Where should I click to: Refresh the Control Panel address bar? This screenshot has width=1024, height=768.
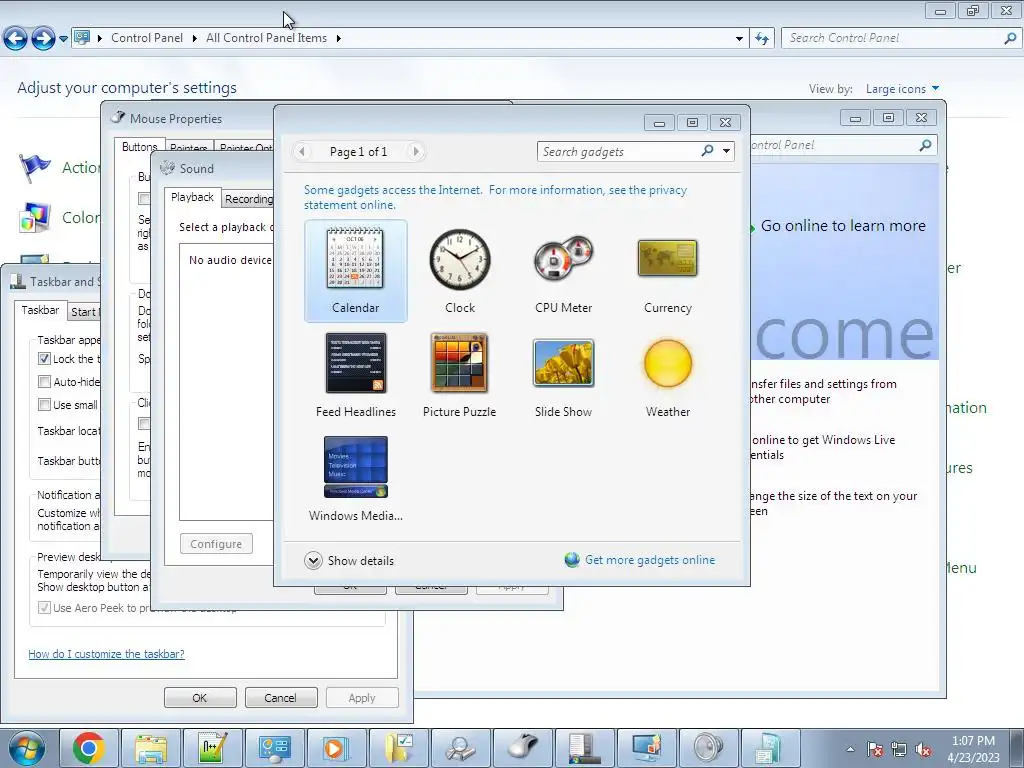pos(761,38)
